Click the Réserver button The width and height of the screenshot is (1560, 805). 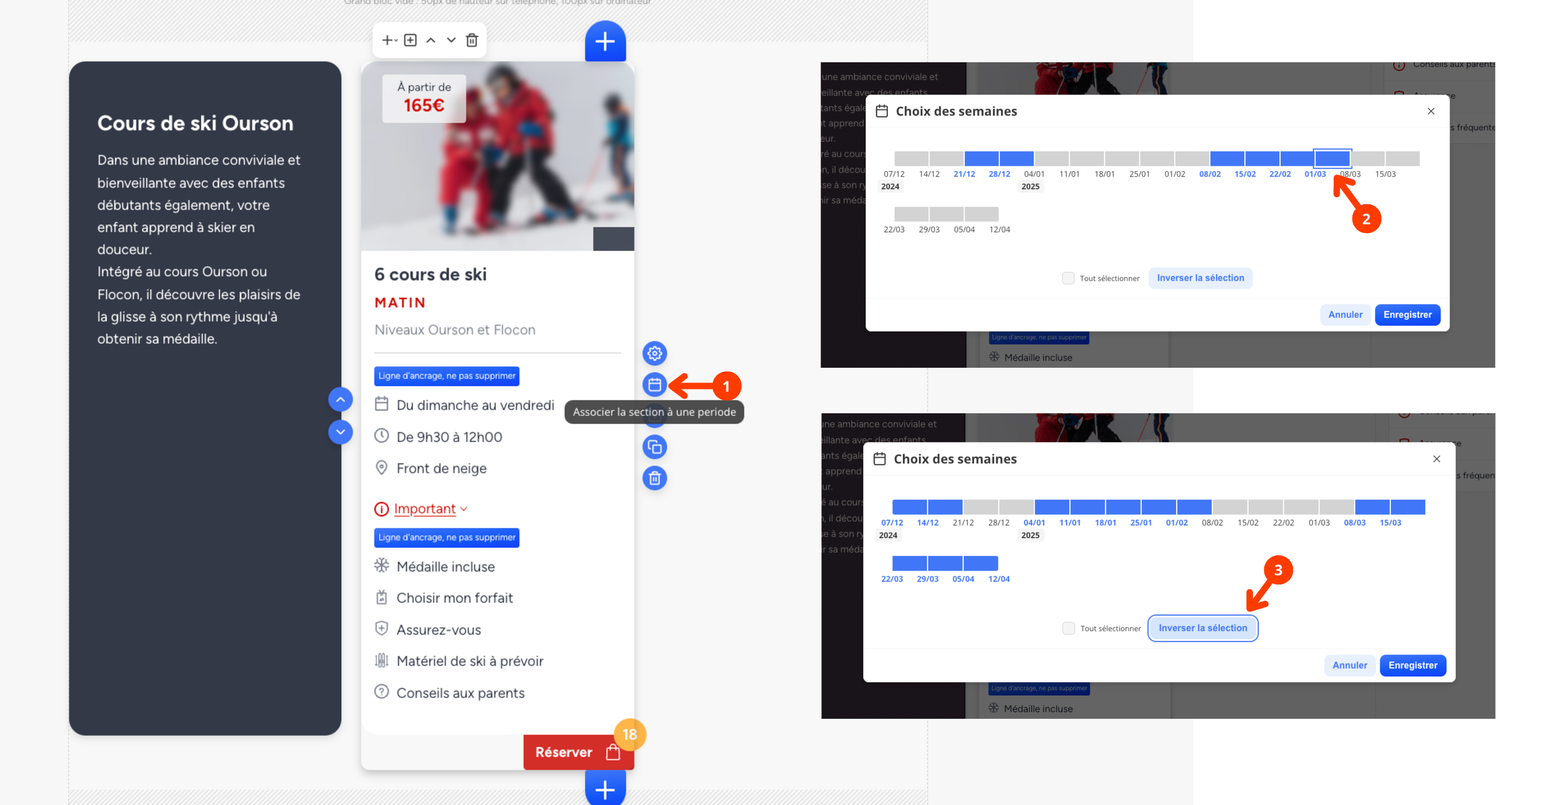pos(578,752)
